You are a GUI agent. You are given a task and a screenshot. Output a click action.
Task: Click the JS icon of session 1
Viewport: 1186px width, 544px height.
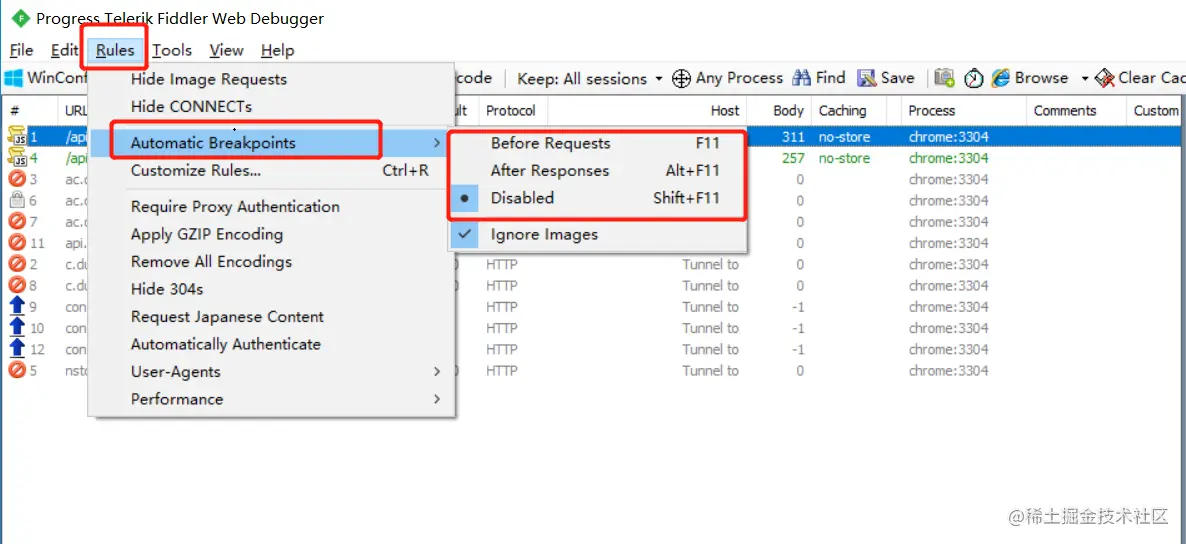click(17, 137)
